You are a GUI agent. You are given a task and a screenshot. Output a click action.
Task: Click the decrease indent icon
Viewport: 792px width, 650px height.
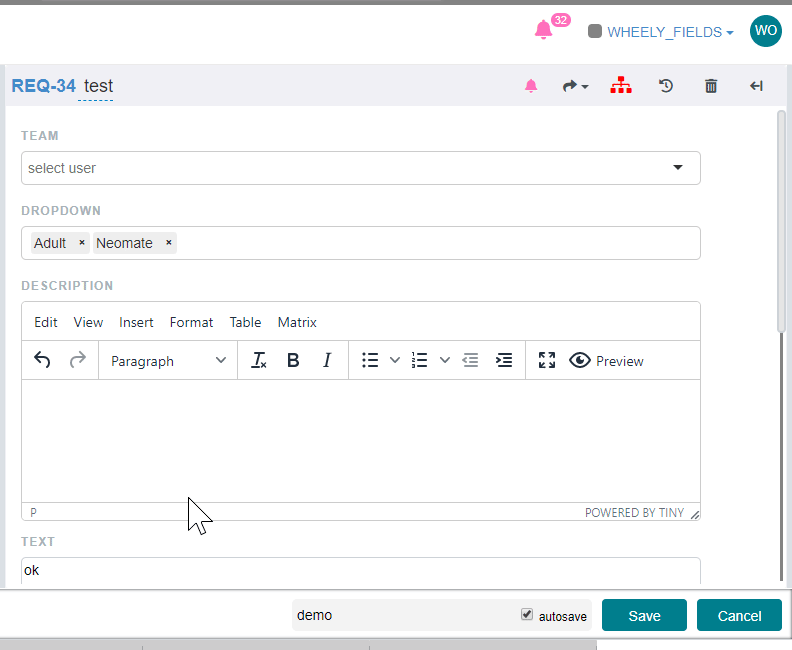point(470,360)
